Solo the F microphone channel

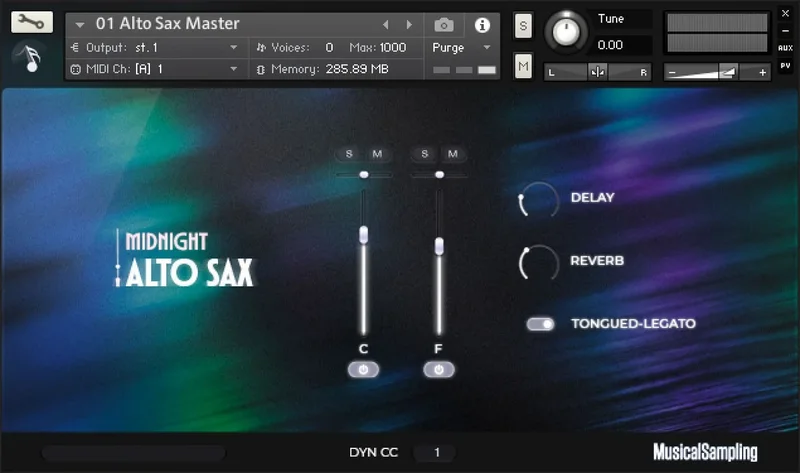point(424,154)
